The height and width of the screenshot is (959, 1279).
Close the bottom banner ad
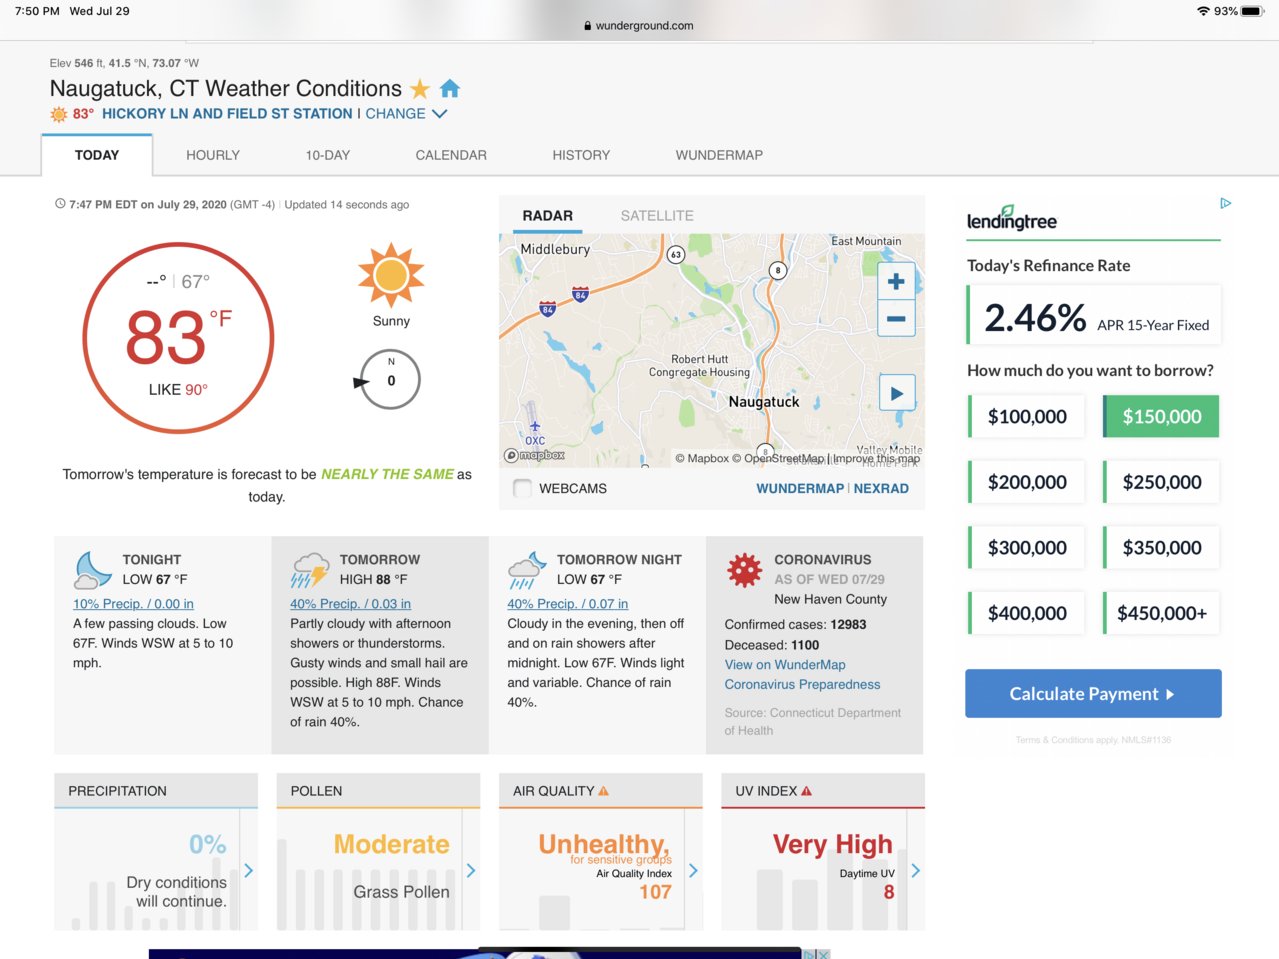coord(823,954)
